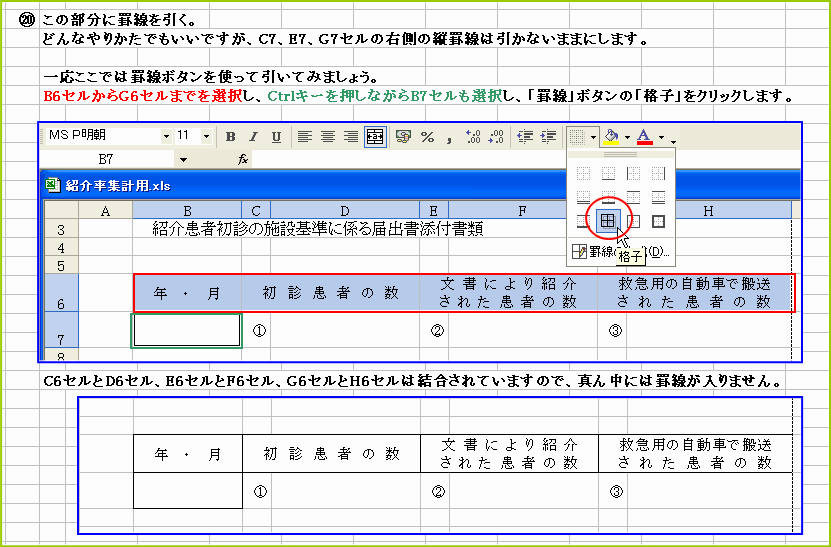Toggle Merge and Center button
831x547 pixels.
375,137
